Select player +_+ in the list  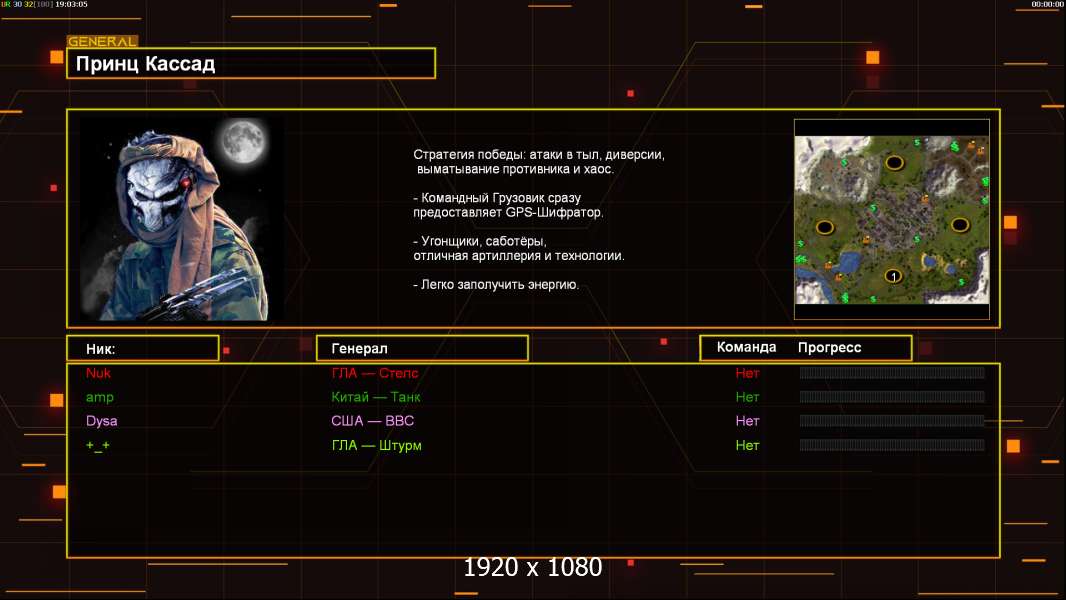point(97,445)
